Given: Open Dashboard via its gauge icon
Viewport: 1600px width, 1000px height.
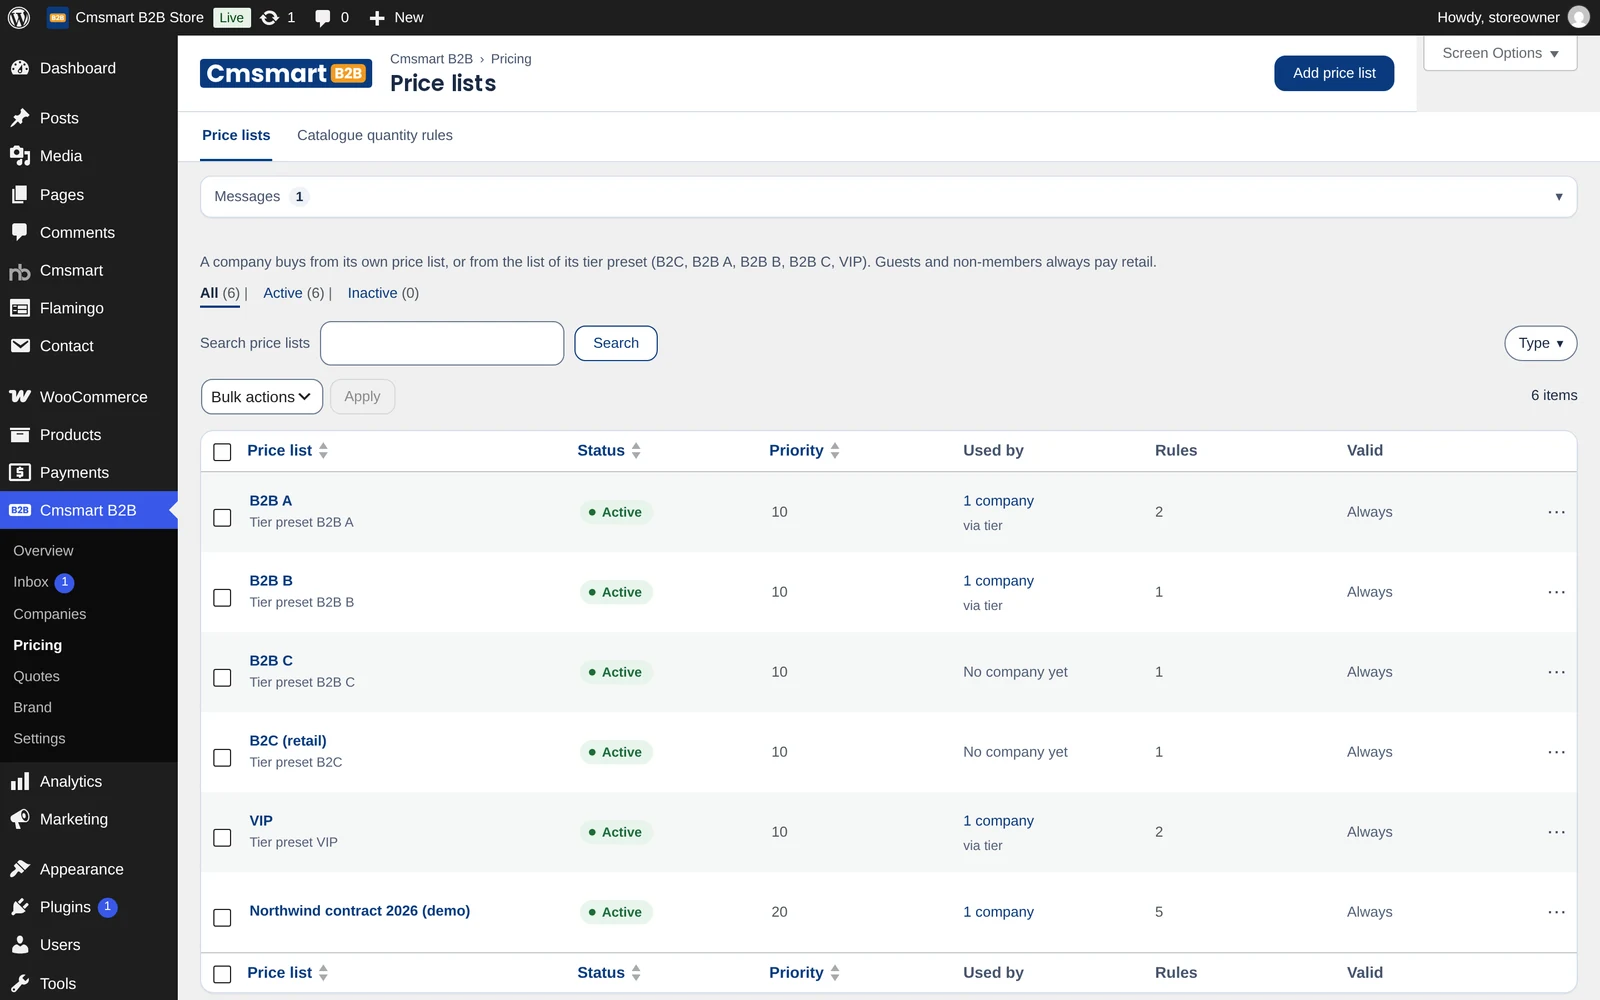Looking at the screenshot, I should [x=20, y=68].
